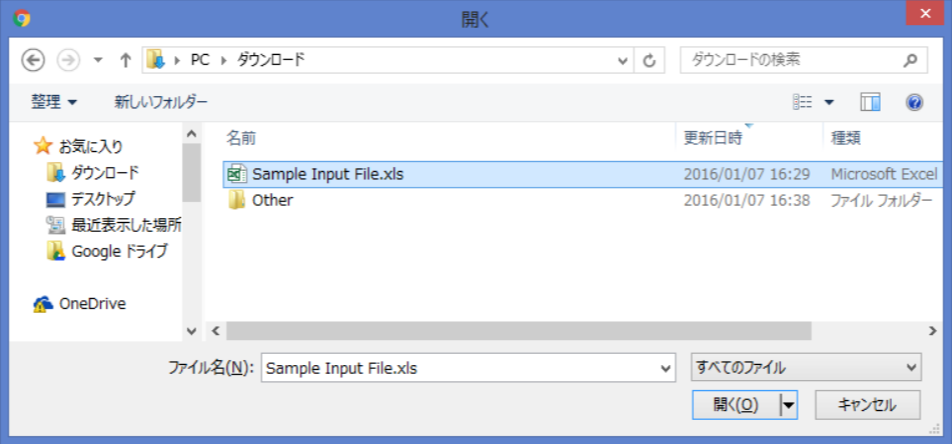Go up one folder level

125,60
